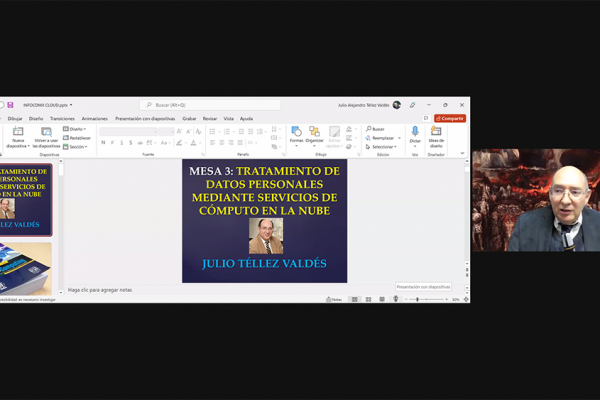Viewport: 600px width, 400px height.
Task: Open the Revisar ribbon tab
Action: (x=210, y=119)
